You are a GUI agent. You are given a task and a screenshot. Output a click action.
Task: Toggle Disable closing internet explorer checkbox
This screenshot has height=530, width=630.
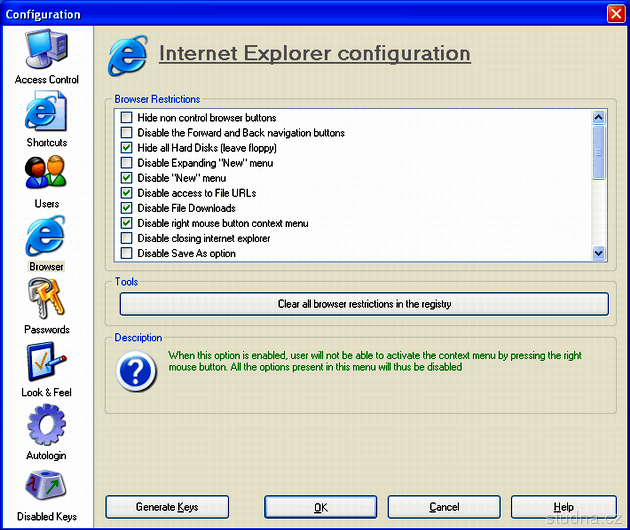[x=127, y=238]
